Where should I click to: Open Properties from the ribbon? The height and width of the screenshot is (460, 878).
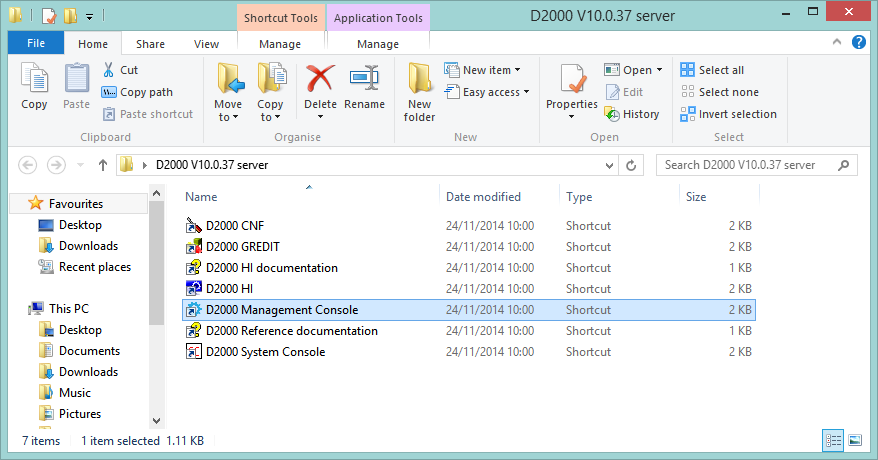(572, 80)
